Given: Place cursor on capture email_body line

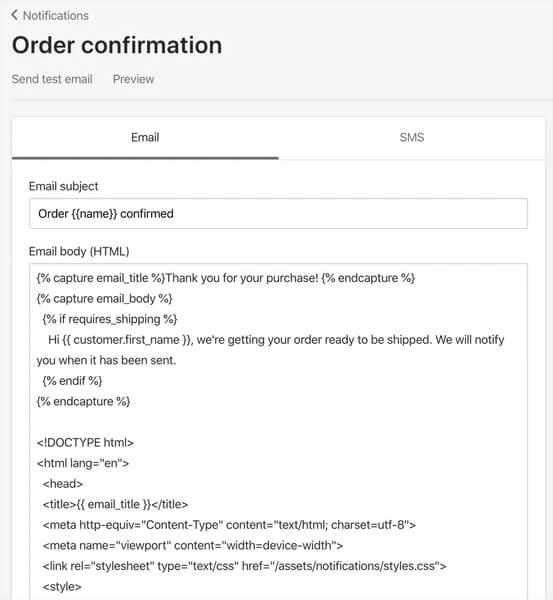Looking at the screenshot, I should tap(104, 298).
